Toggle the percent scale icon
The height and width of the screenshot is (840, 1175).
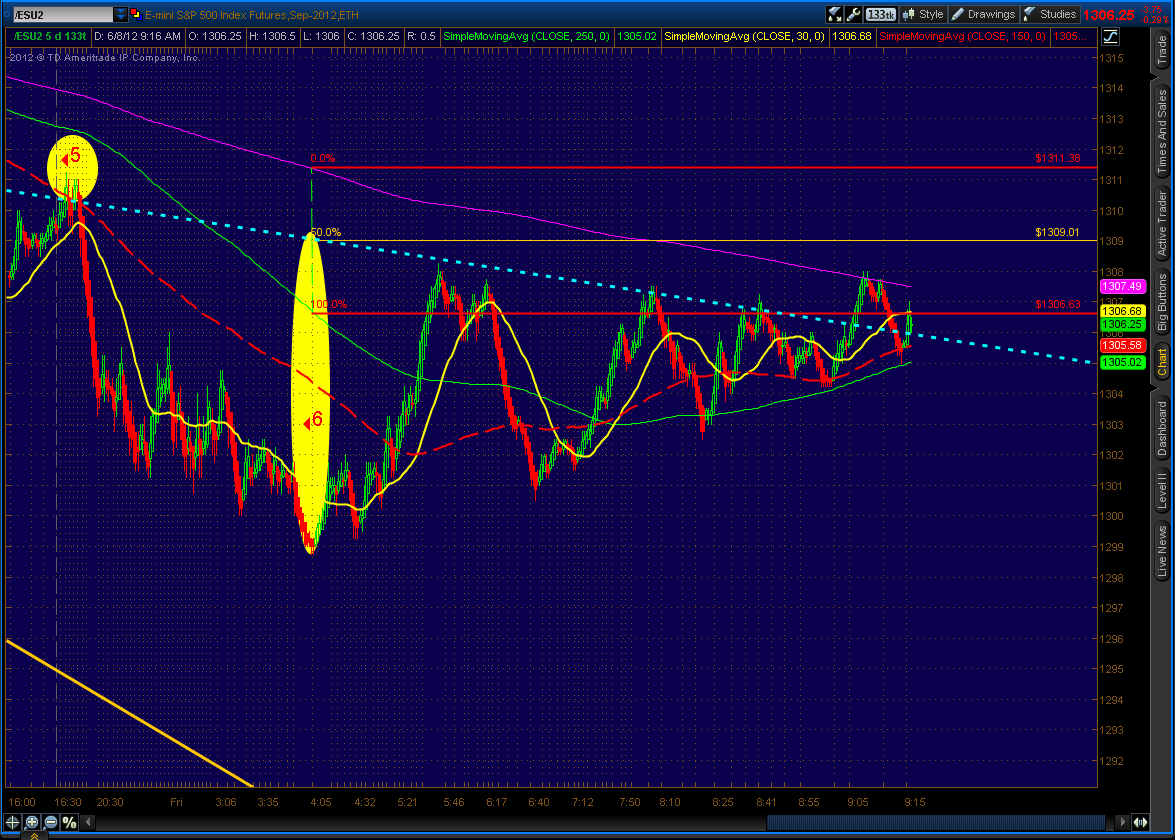[x=70, y=822]
